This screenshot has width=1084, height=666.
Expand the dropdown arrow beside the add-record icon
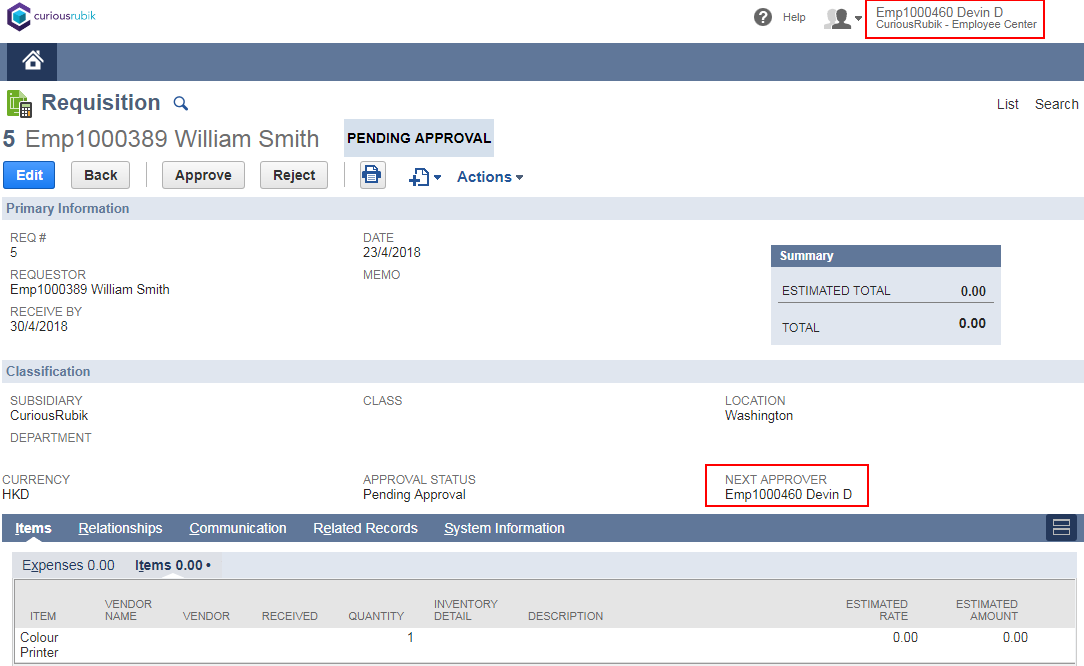tap(435, 176)
